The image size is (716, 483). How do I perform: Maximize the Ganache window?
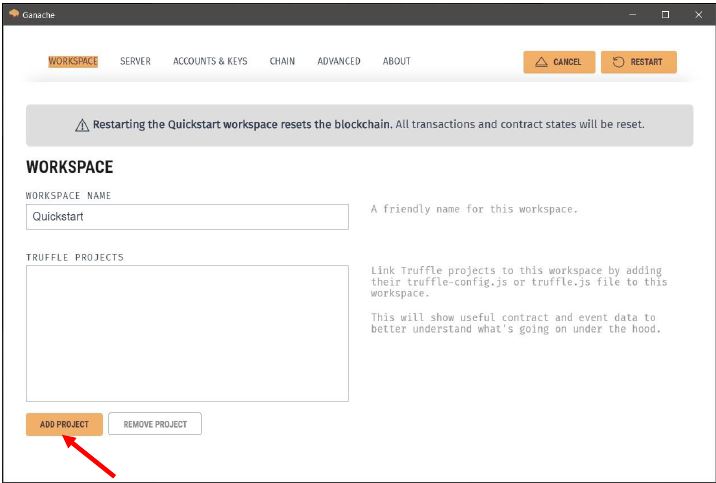coord(665,14)
